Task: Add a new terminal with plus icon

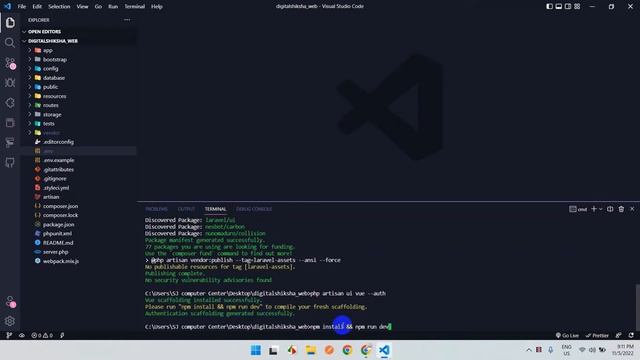Action: point(594,209)
